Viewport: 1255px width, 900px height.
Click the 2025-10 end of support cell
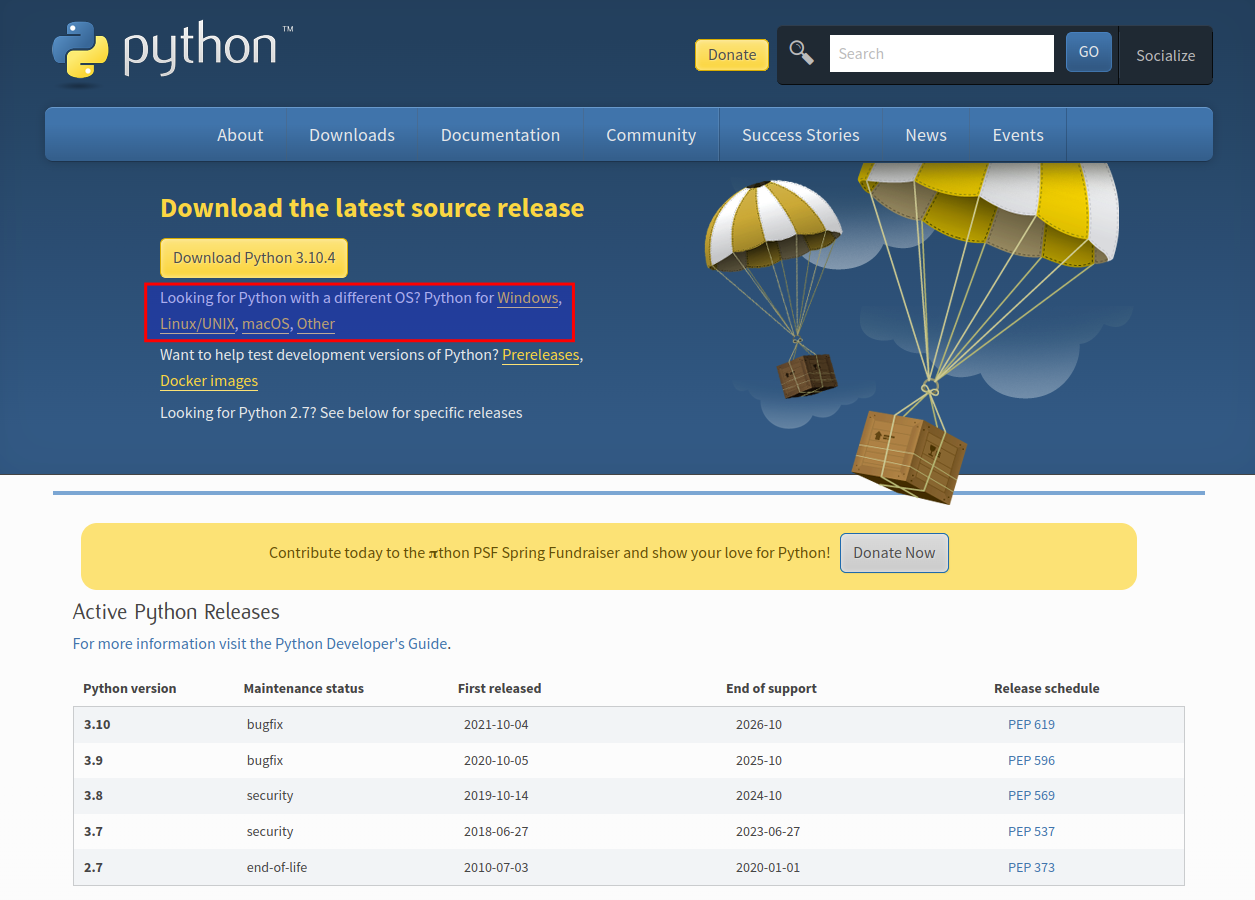(x=759, y=761)
